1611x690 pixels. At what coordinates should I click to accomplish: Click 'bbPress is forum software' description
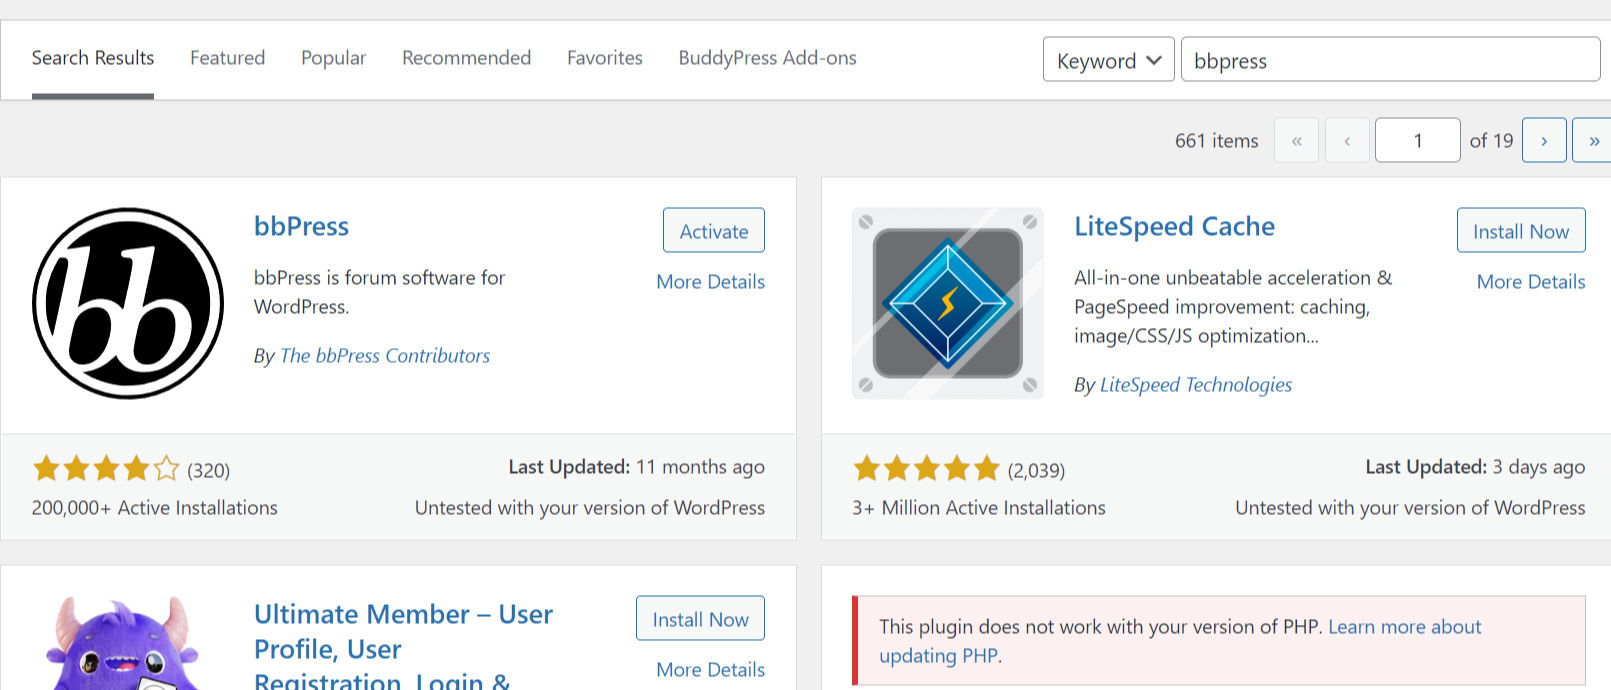[x=379, y=292]
